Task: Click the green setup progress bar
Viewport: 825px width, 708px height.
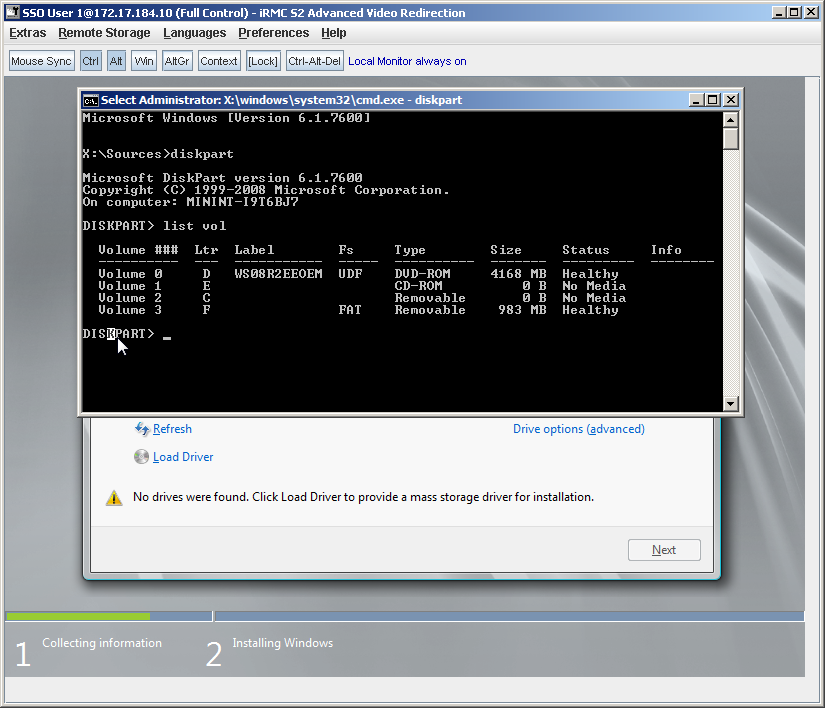Action: (x=78, y=616)
